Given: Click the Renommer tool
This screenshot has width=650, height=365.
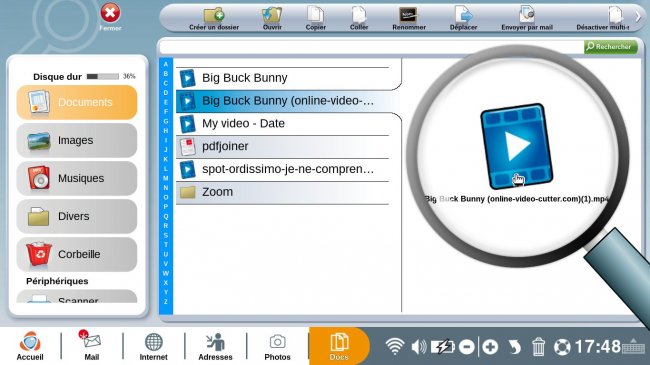Looking at the screenshot, I should (x=409, y=19).
